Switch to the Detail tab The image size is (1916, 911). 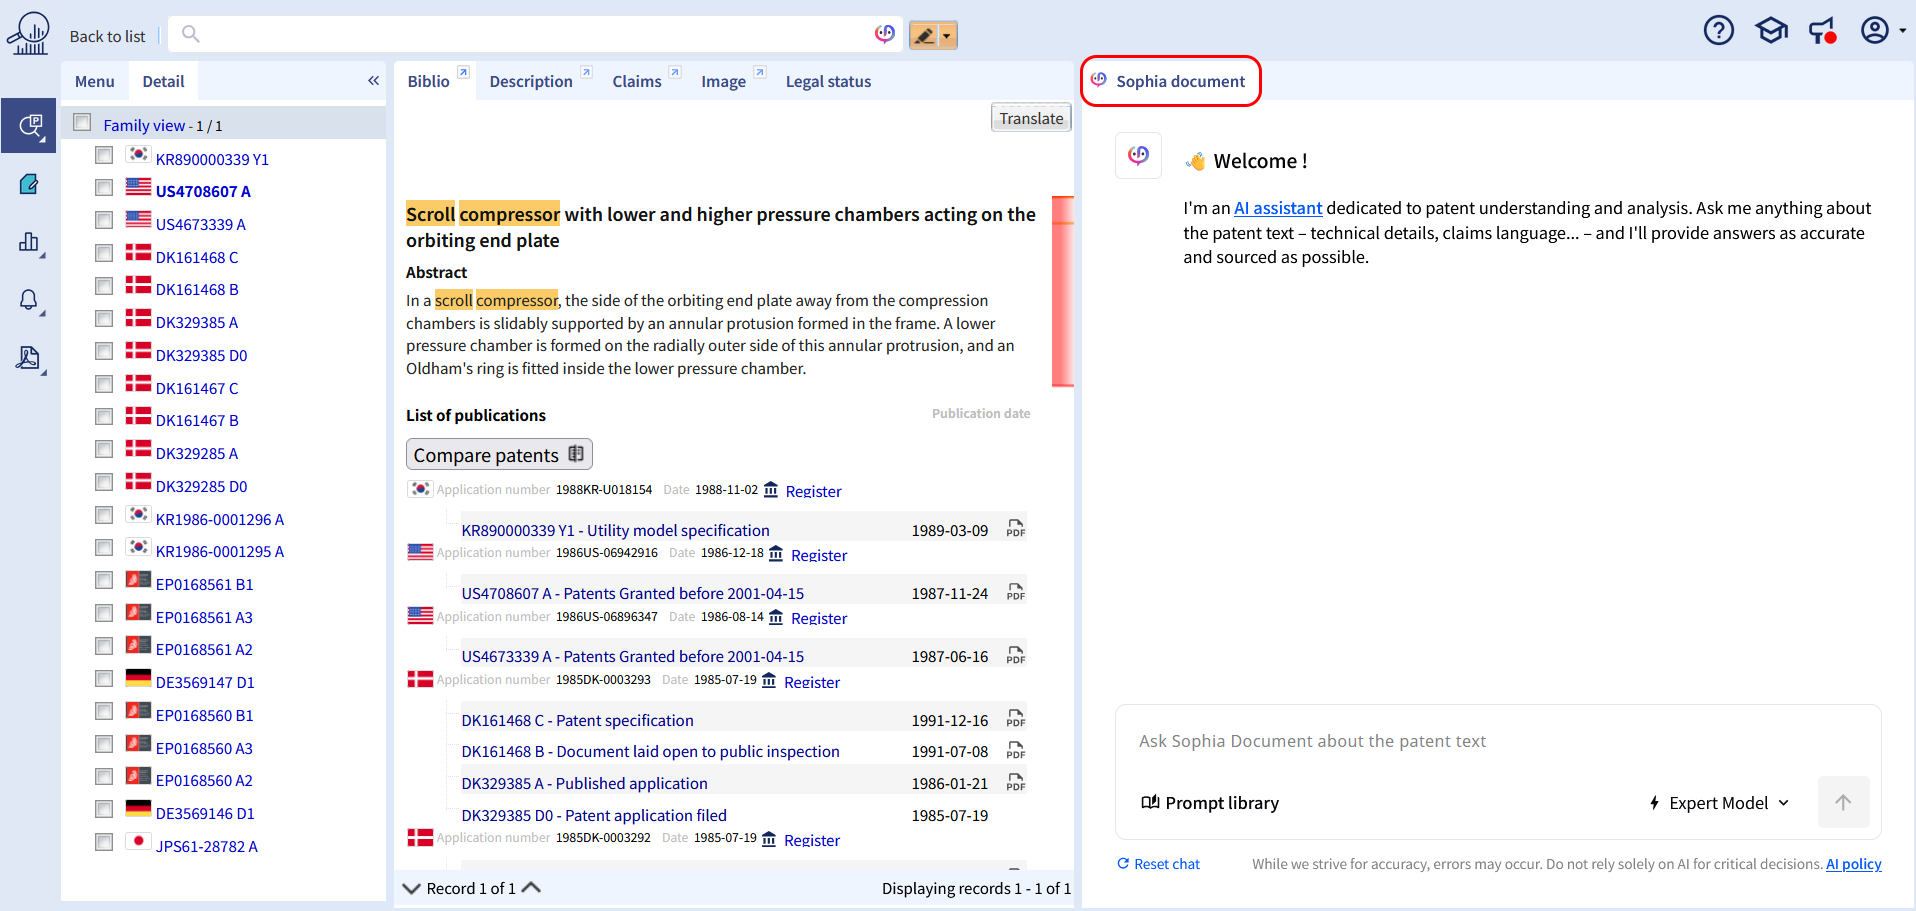163,82
